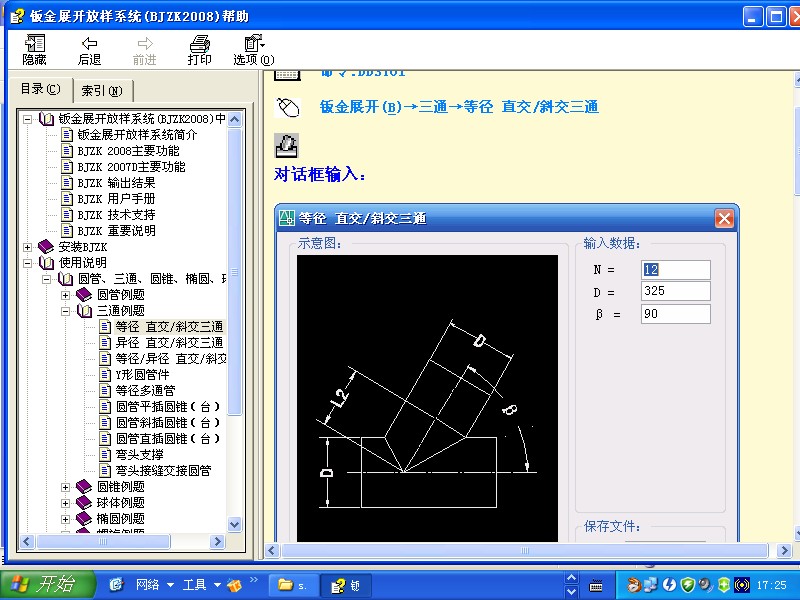Open the 网络 quick launch dropdown
800x600 pixels.
coord(155,585)
